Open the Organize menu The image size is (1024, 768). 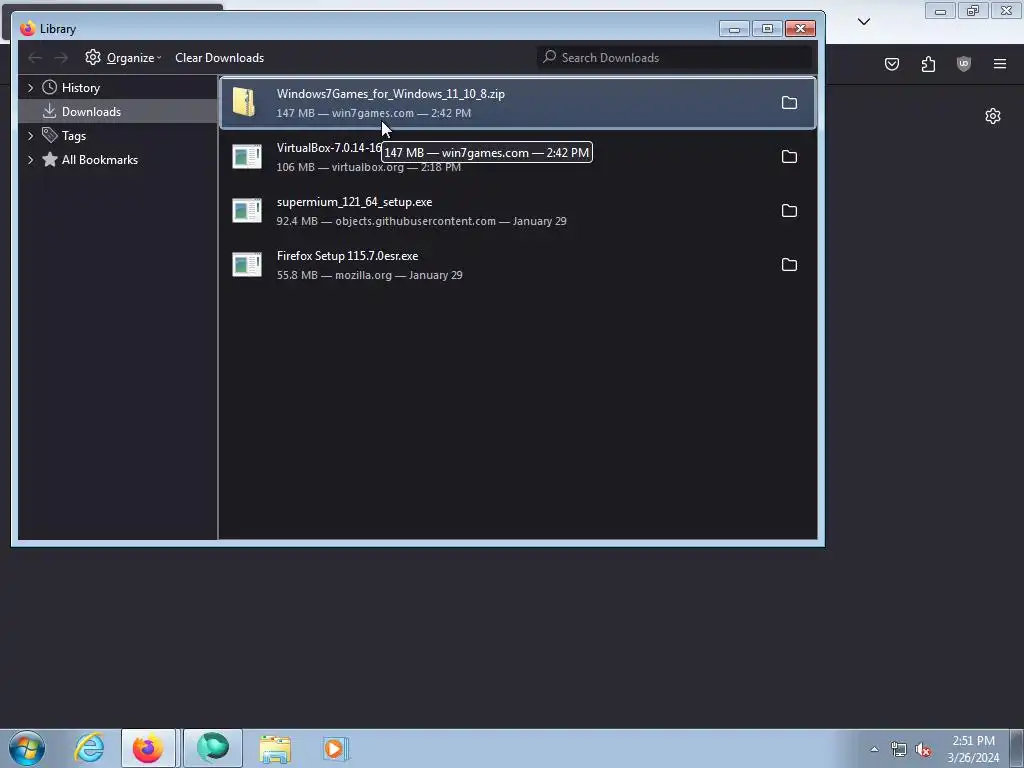(x=123, y=57)
